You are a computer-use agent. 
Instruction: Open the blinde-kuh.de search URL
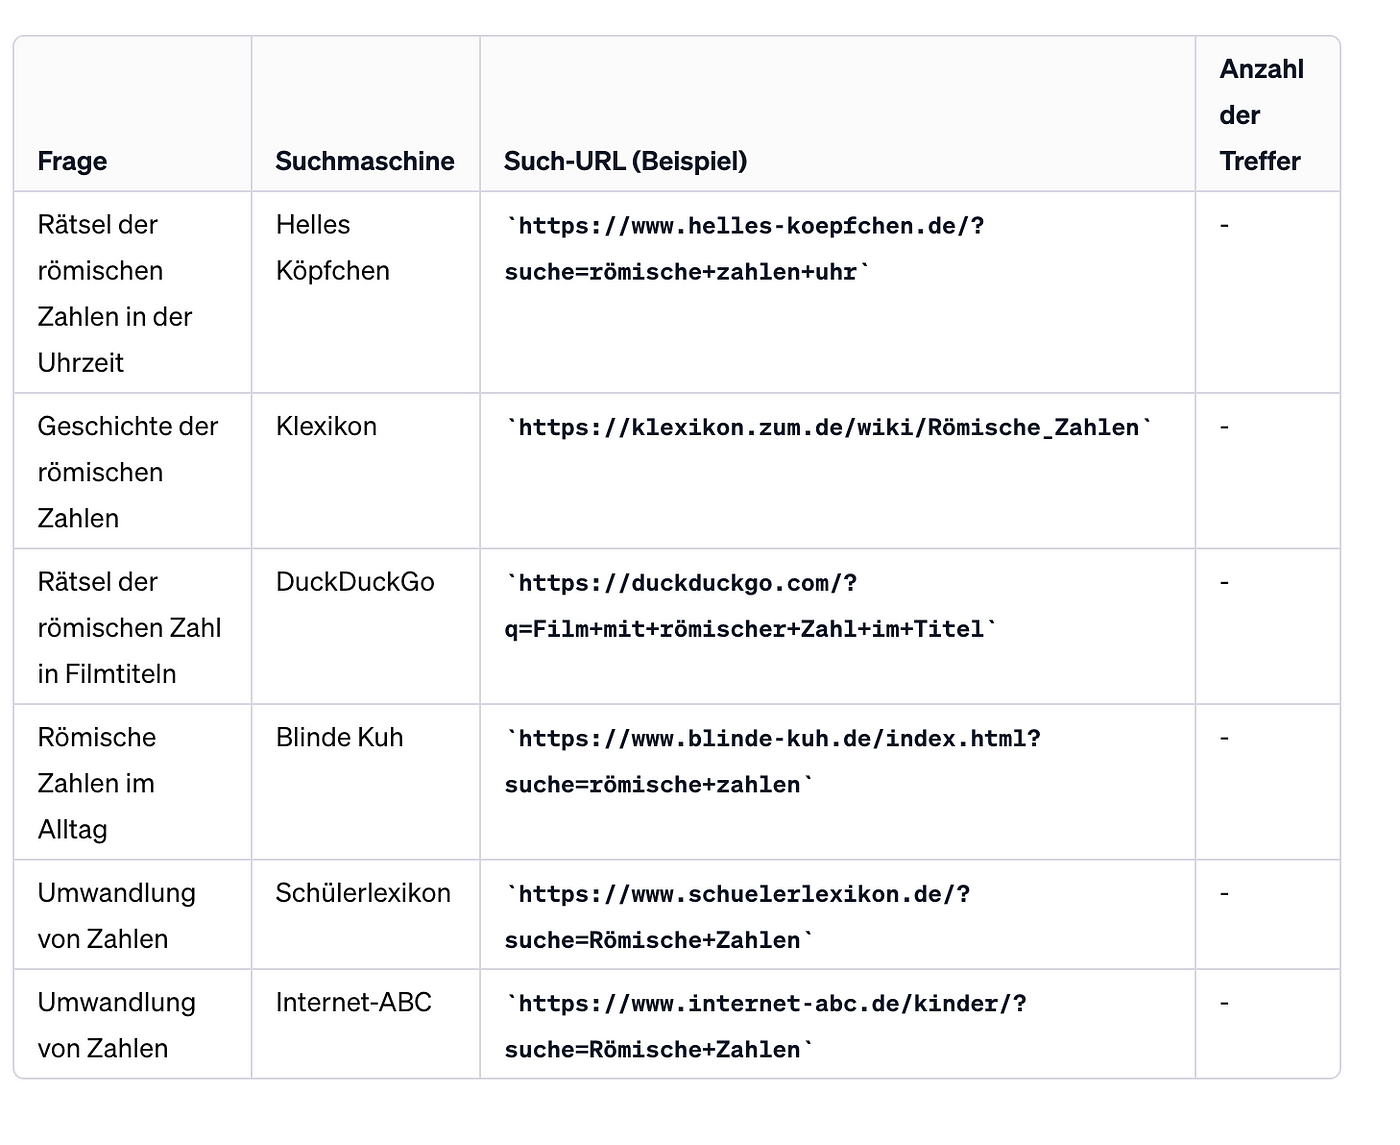[772, 762]
